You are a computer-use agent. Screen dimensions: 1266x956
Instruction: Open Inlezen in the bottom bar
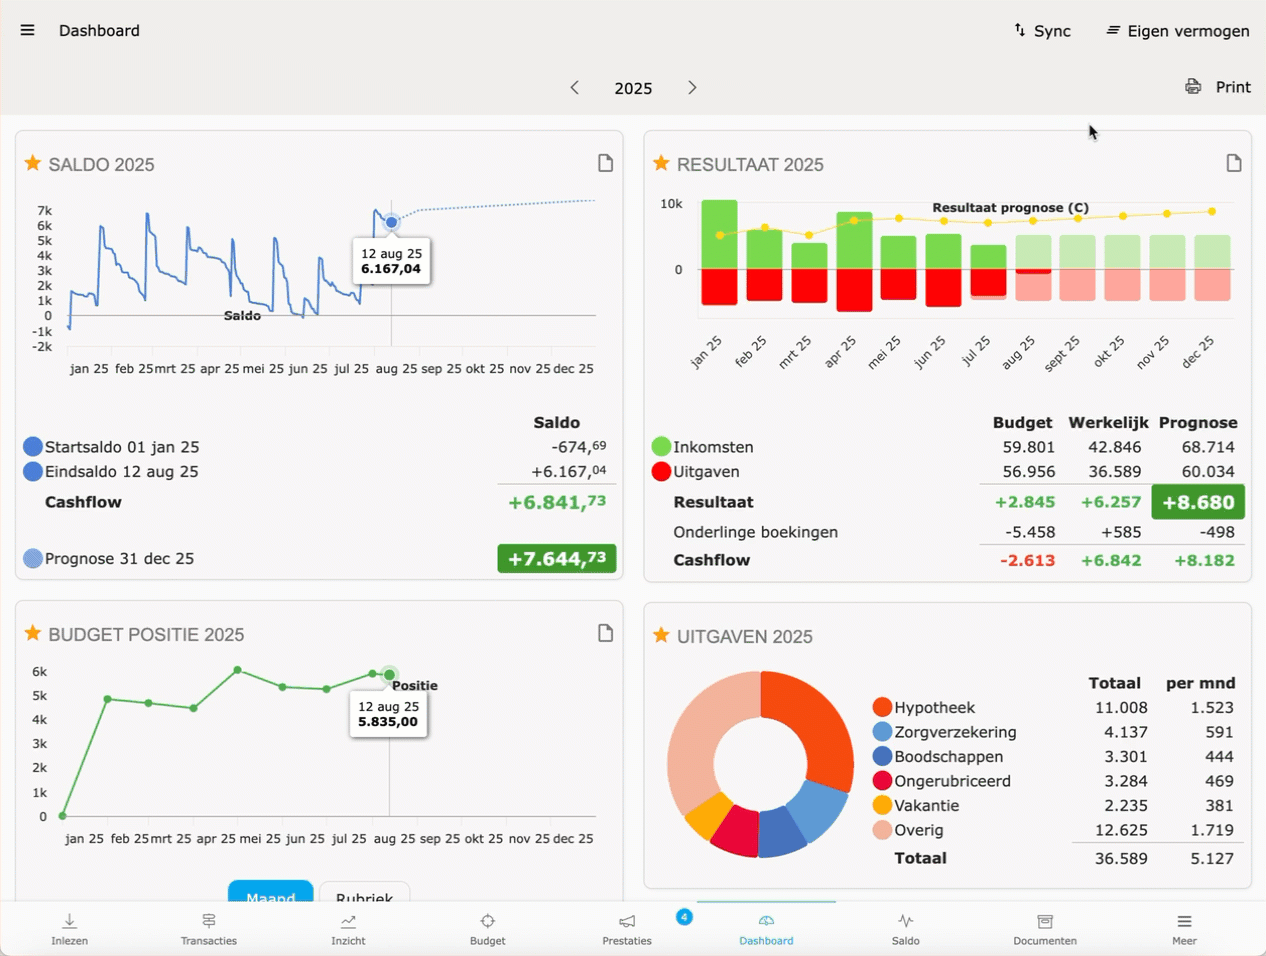tap(69, 928)
